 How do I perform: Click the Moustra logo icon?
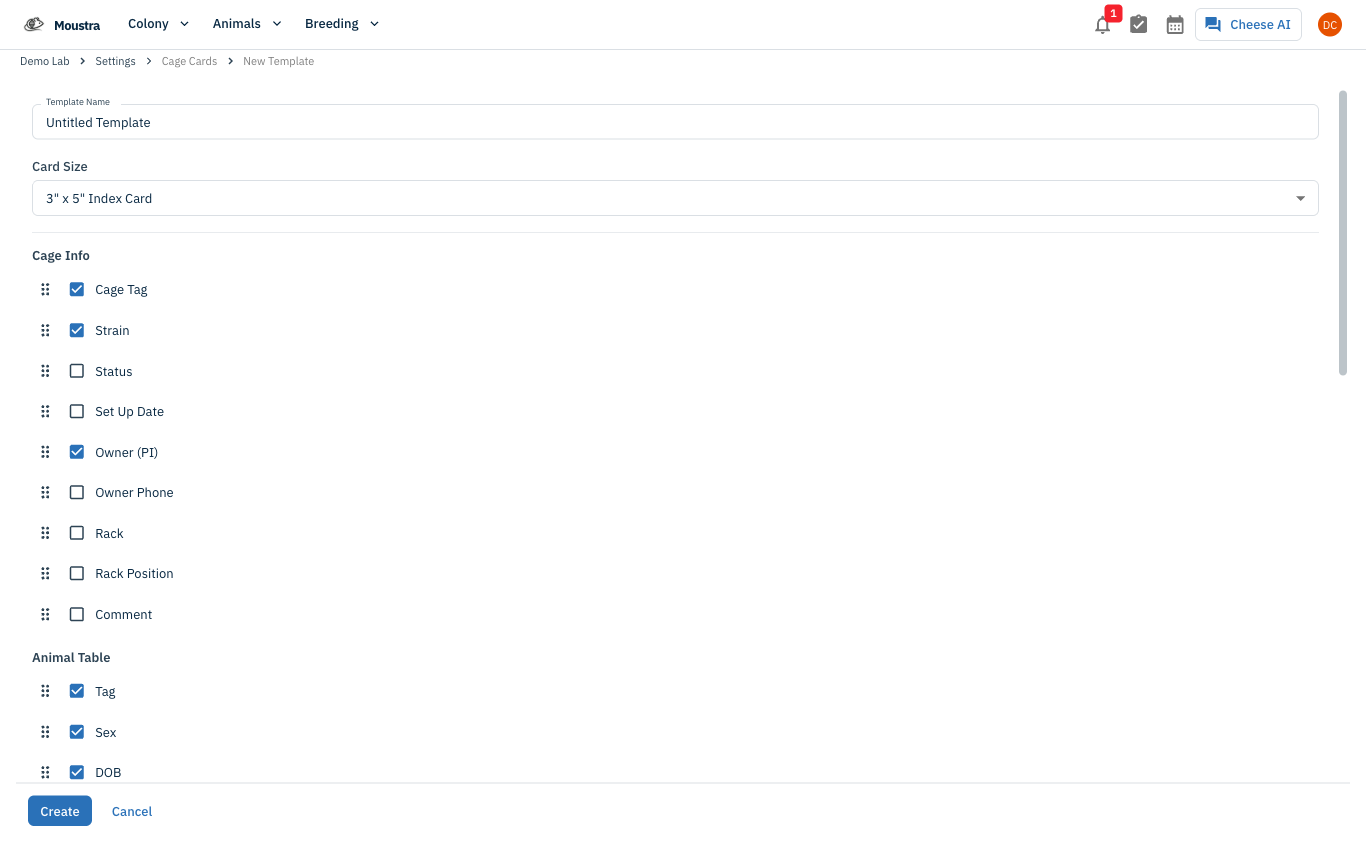(x=34, y=24)
